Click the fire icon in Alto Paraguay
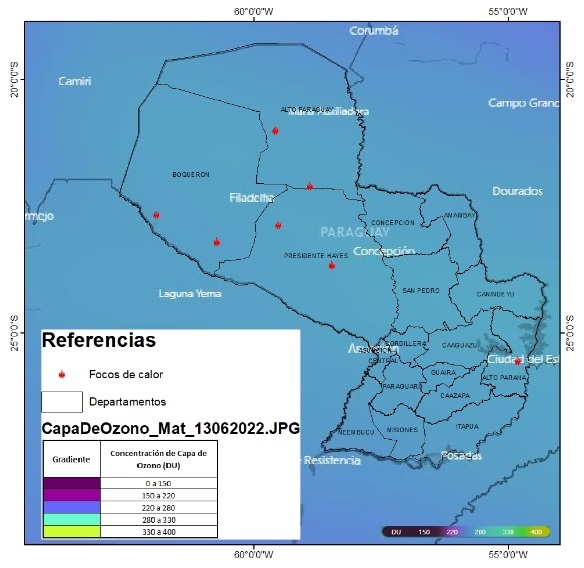Screen dimensions: 584x568 pos(275,131)
